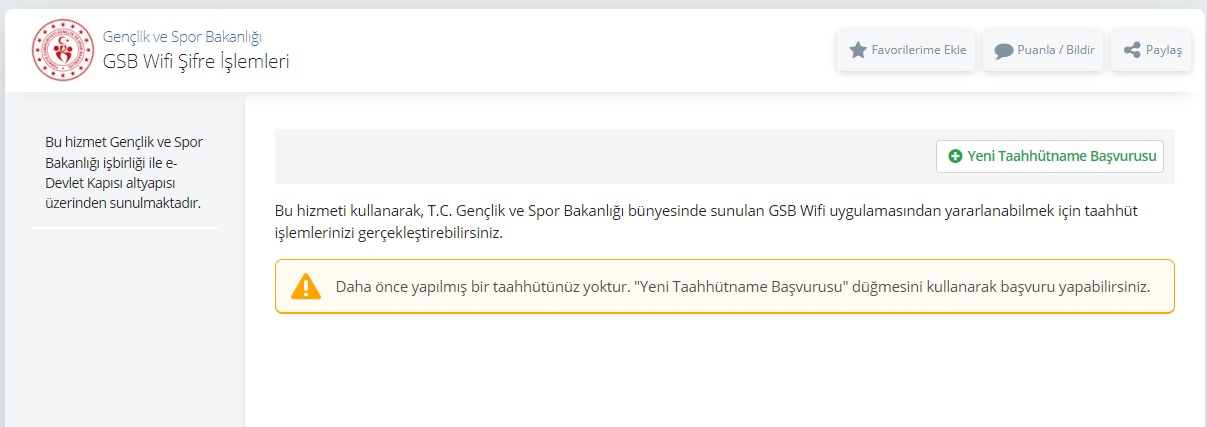Open Puanla / Bildir button
This screenshot has width=1207, height=427.
tap(1043, 50)
